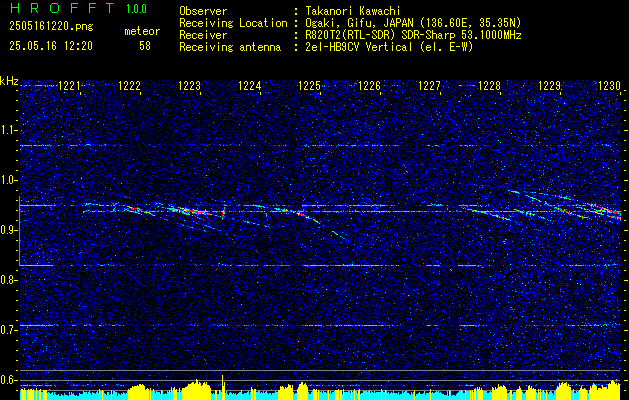This screenshot has height=400, width=629.
Task: Click the kHz axis unit label
Action: [9, 81]
